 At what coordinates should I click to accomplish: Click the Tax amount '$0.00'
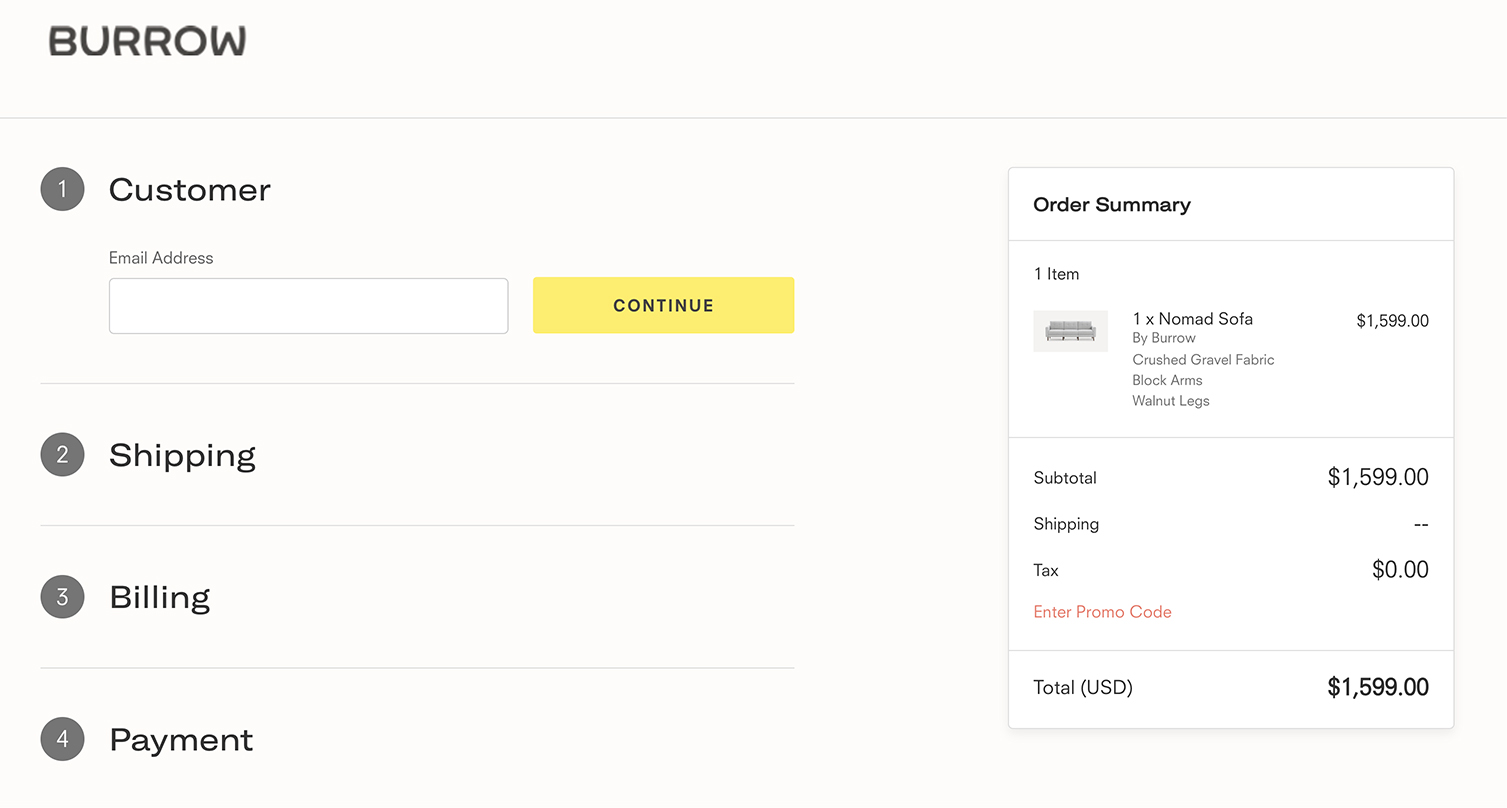click(1400, 570)
